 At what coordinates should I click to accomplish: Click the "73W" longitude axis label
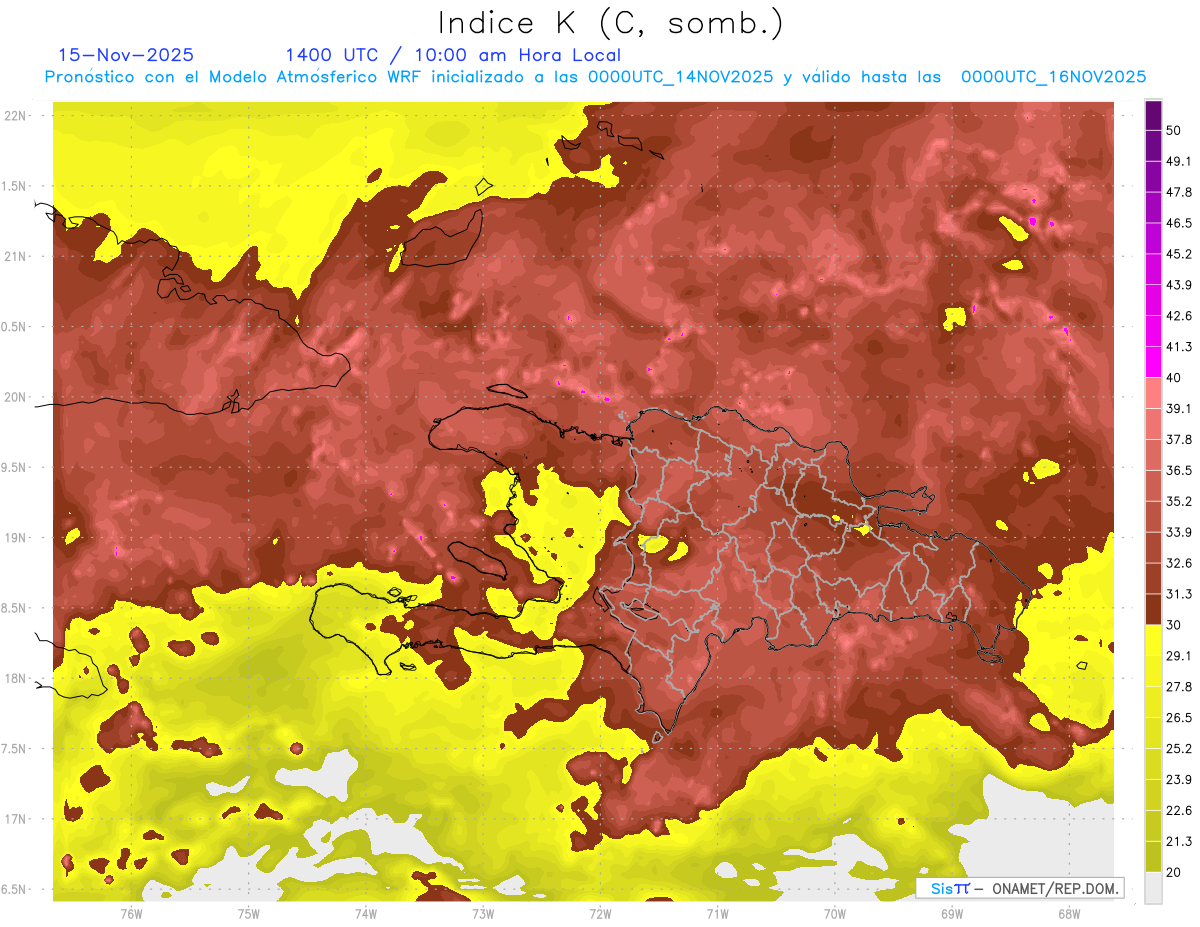click(483, 913)
